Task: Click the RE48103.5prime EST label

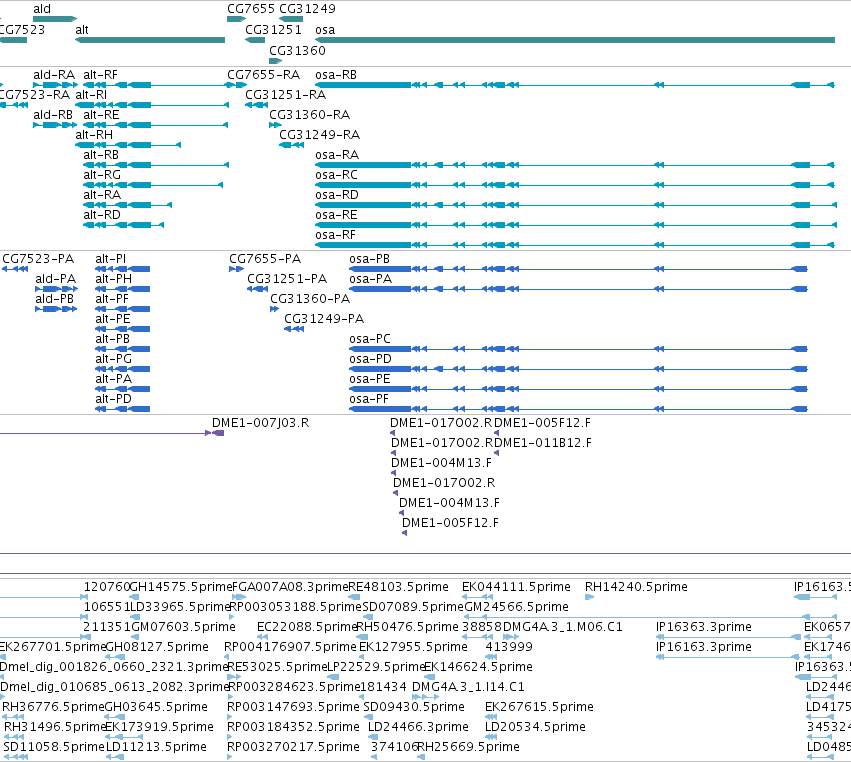Action: coord(398,587)
